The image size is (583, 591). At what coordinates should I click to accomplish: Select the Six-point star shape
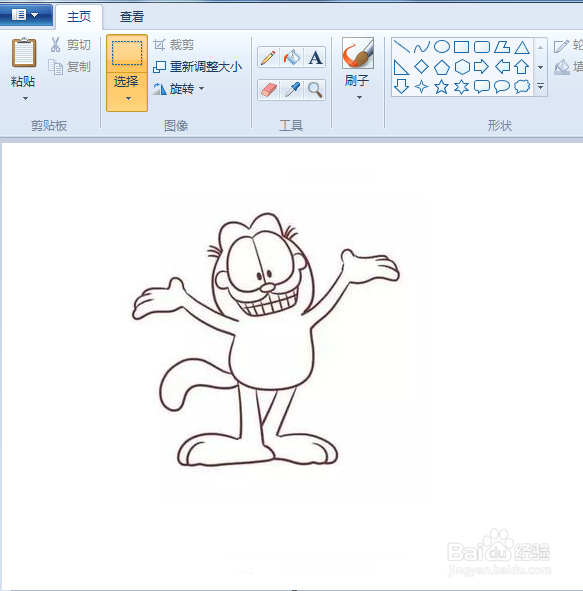coord(462,87)
